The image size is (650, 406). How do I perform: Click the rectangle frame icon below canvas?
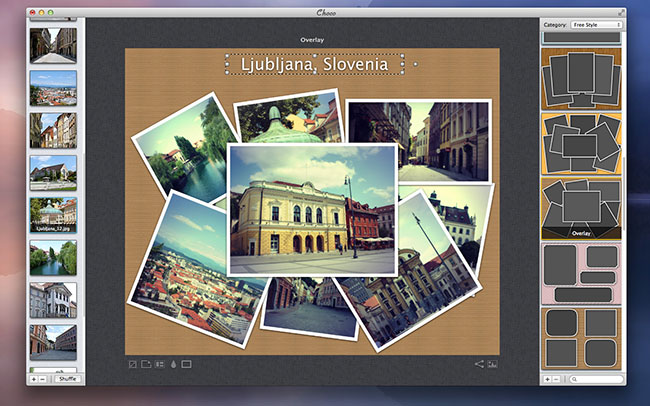pyautogui.click(x=187, y=364)
